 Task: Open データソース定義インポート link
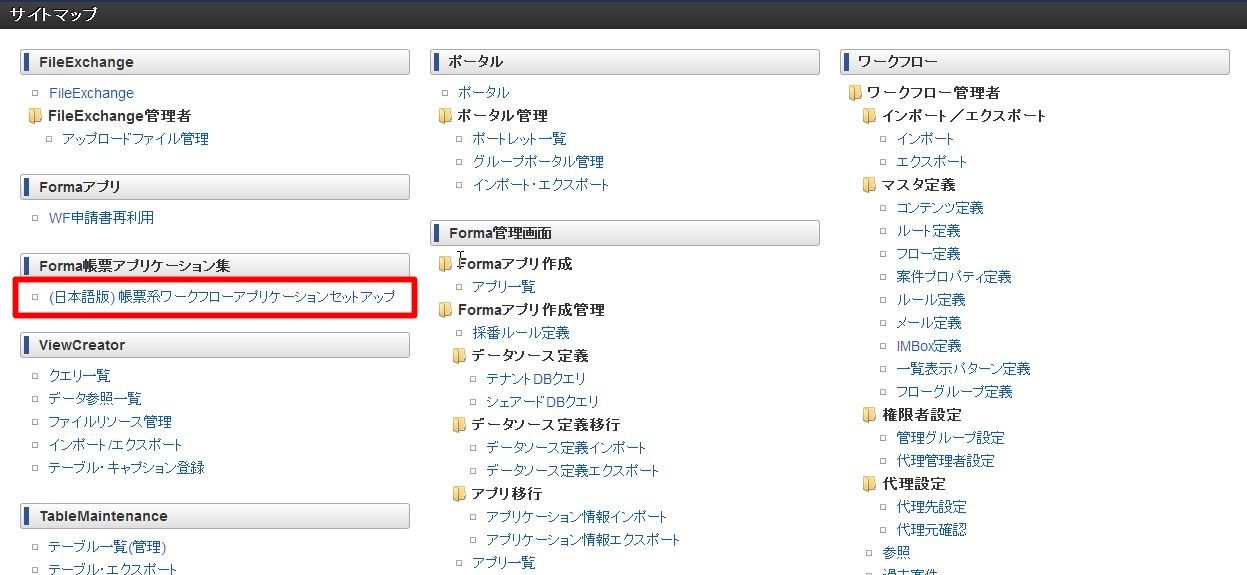click(566, 448)
